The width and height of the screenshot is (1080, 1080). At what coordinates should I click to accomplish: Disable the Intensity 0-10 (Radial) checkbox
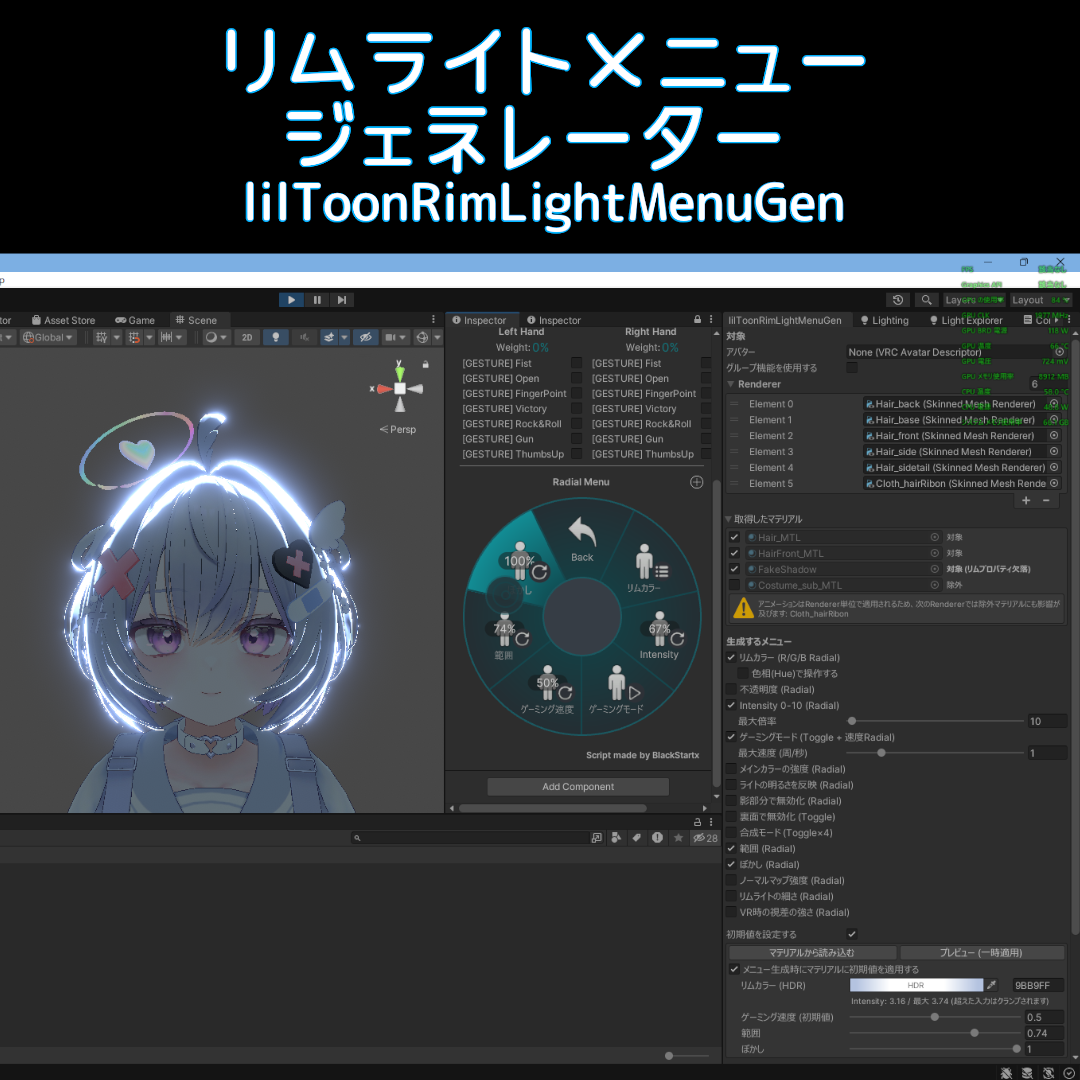pos(731,705)
